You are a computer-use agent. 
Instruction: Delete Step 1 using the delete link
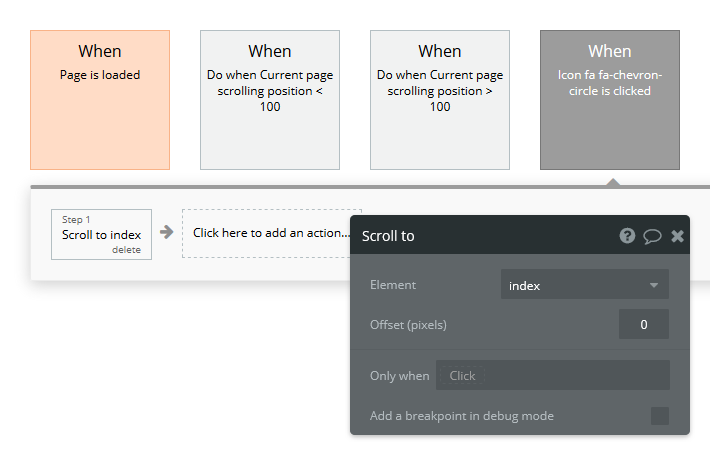coord(126,250)
